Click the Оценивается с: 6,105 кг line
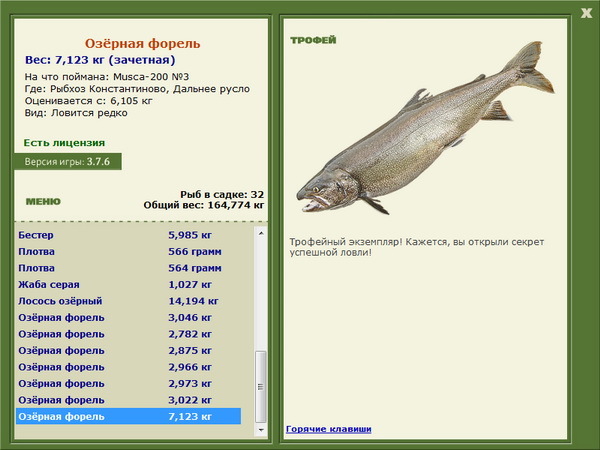Viewport: 600px width, 450px height. [x=88, y=101]
